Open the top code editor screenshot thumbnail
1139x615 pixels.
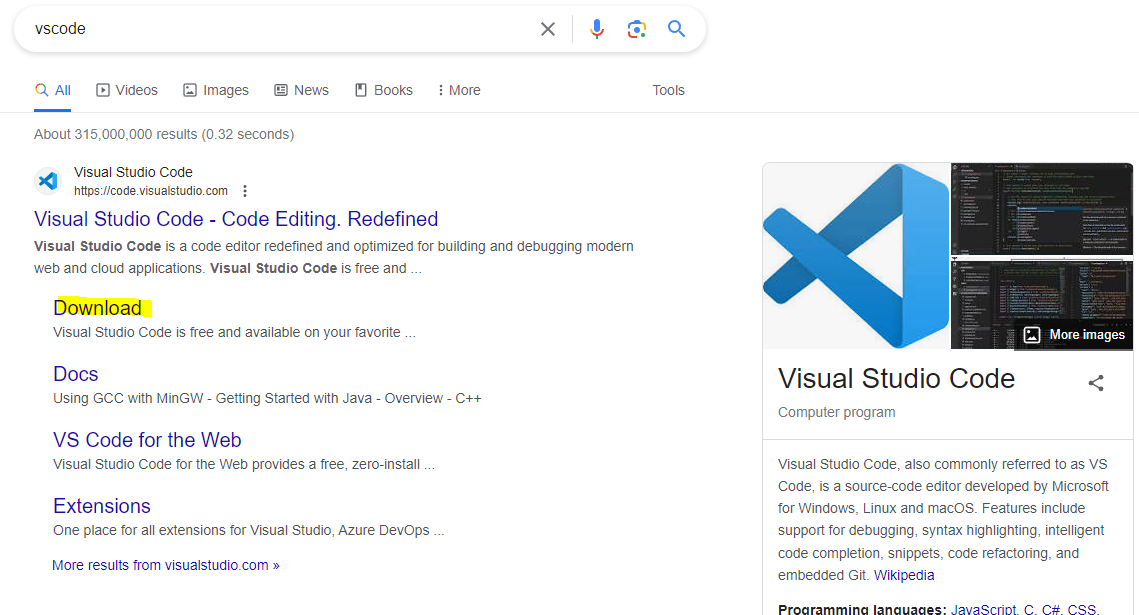[1042, 208]
